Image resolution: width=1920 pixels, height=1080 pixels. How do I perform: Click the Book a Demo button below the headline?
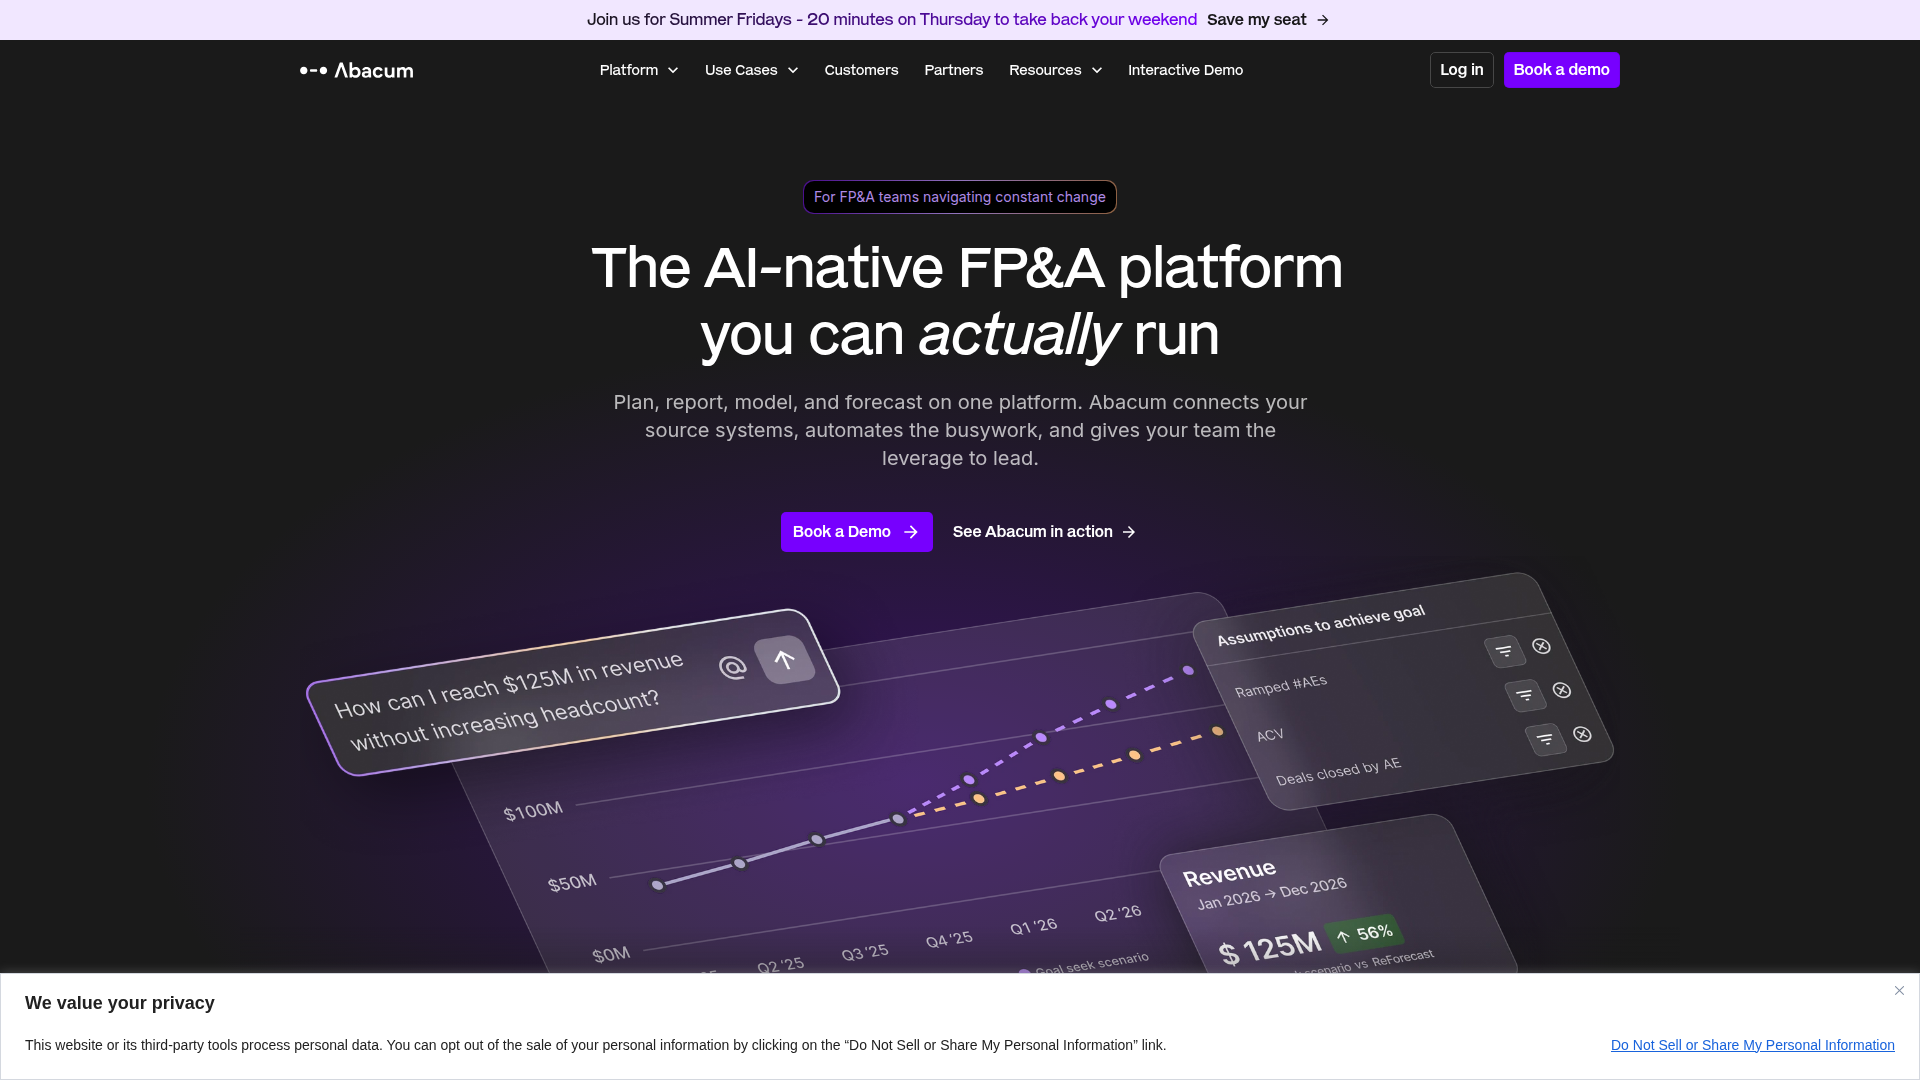[856, 532]
